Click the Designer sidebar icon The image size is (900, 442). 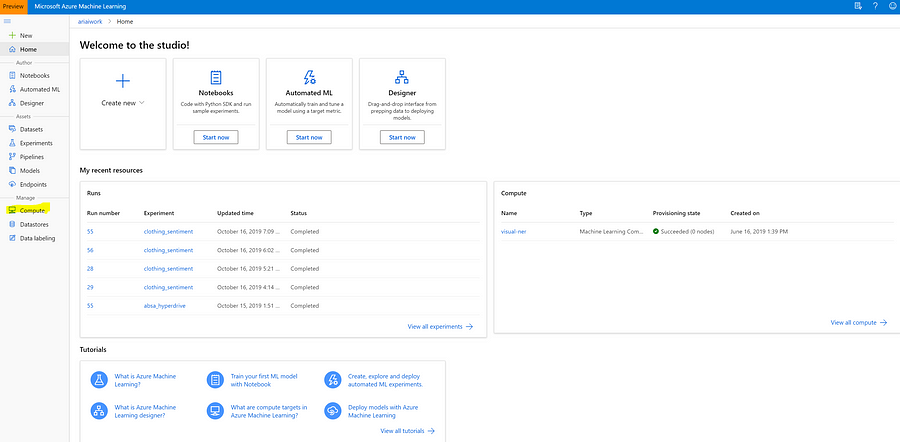click(12, 103)
